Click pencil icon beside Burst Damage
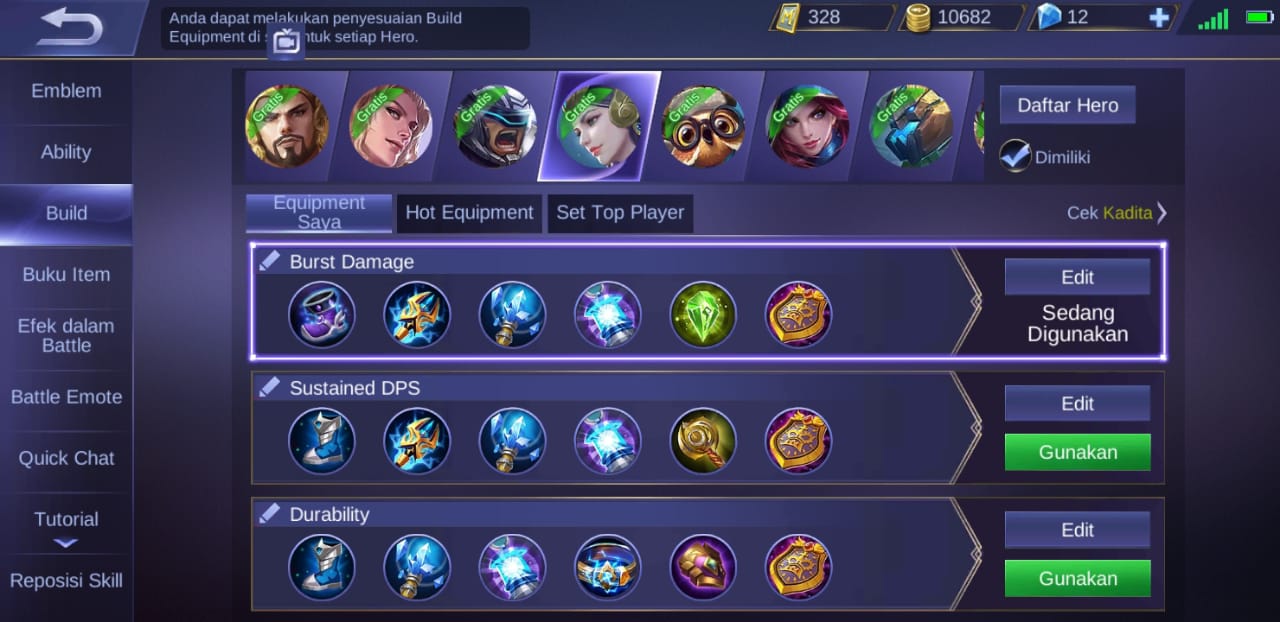This screenshot has width=1280, height=622. [x=269, y=261]
